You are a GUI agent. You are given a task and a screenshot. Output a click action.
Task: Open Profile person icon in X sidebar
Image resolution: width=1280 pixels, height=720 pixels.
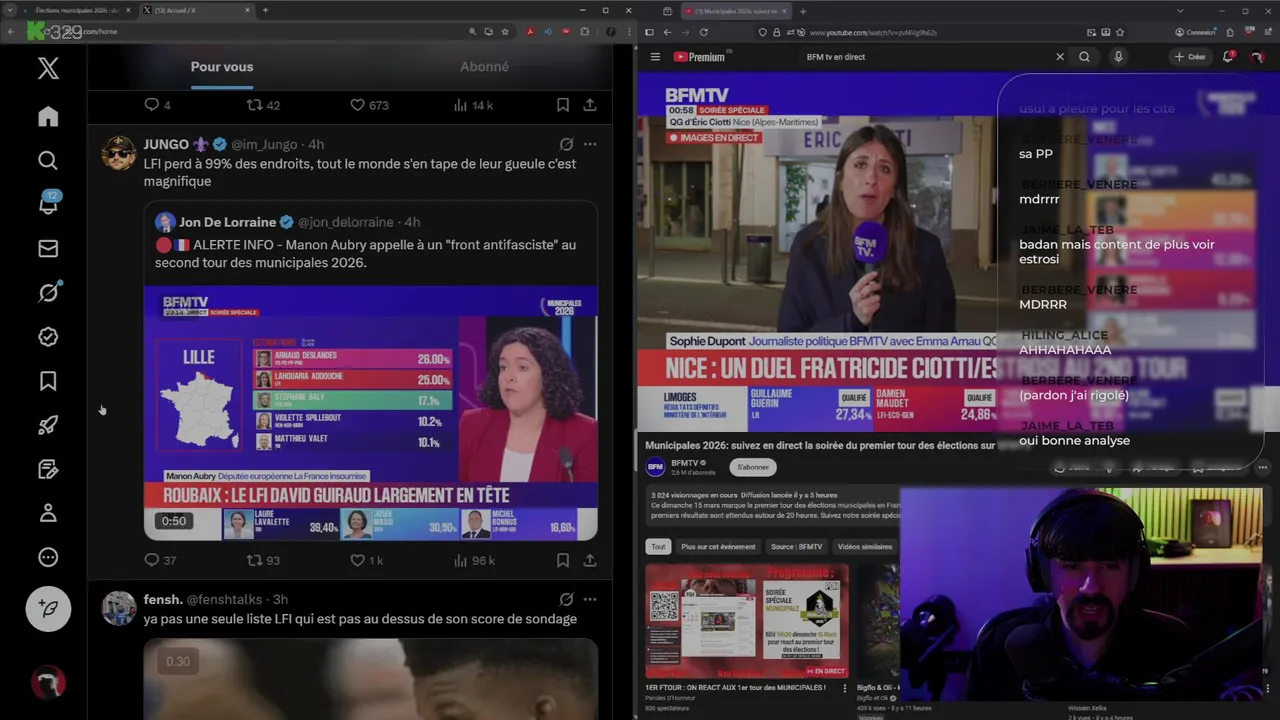point(48,513)
